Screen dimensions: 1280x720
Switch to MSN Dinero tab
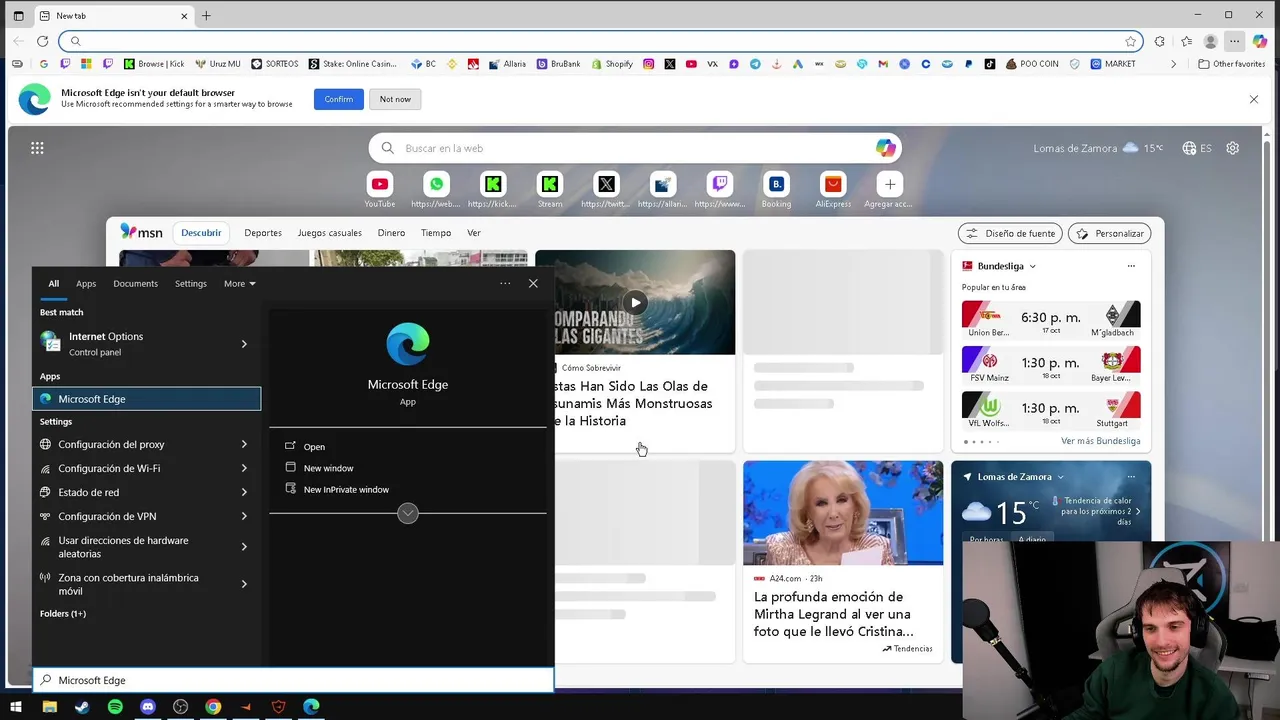[x=391, y=233]
